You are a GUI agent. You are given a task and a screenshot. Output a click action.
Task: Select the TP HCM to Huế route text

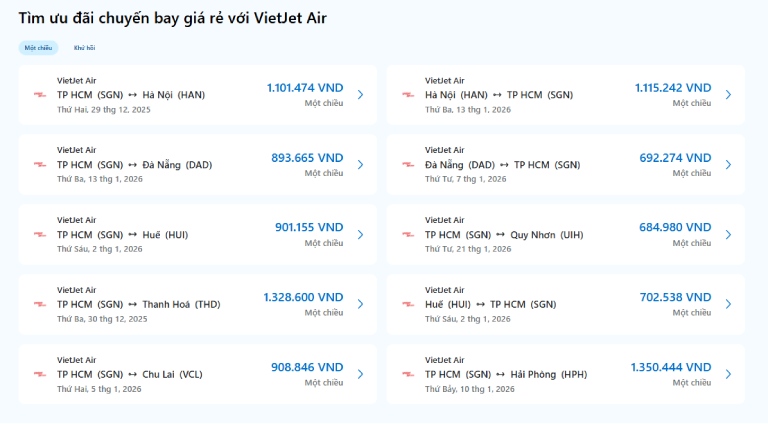coord(122,235)
